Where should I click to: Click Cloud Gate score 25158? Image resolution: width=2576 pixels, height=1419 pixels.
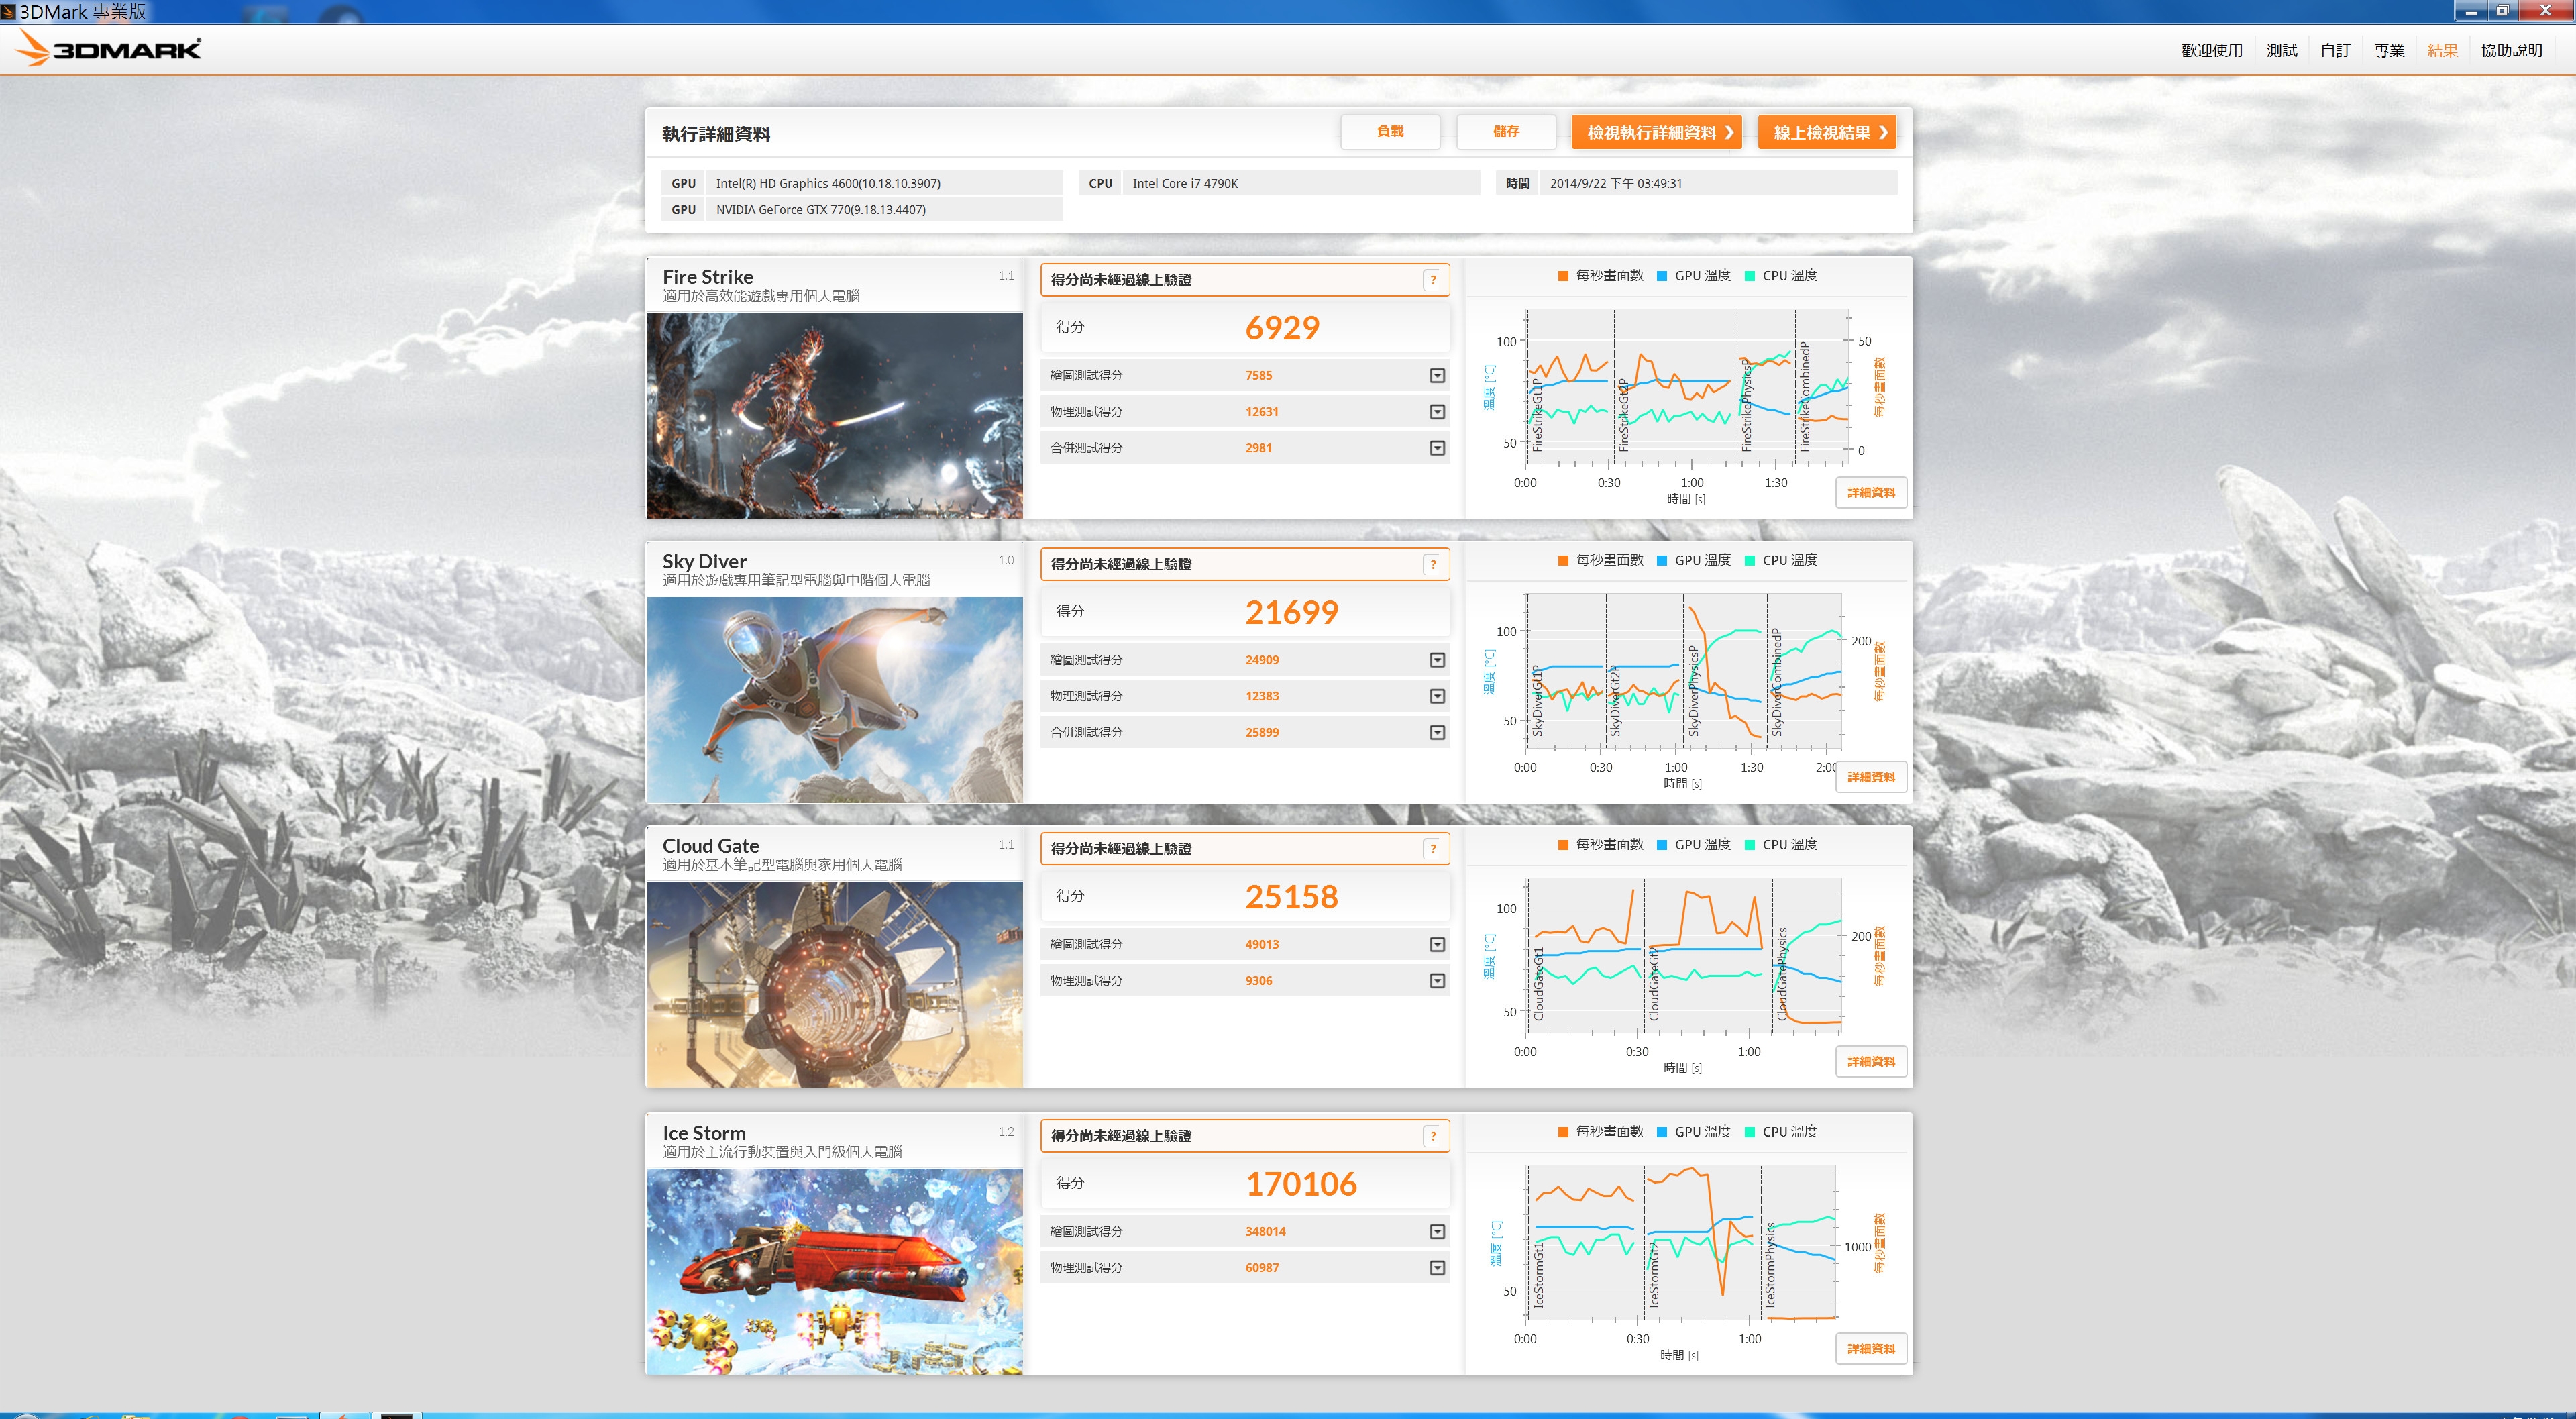coord(1291,897)
